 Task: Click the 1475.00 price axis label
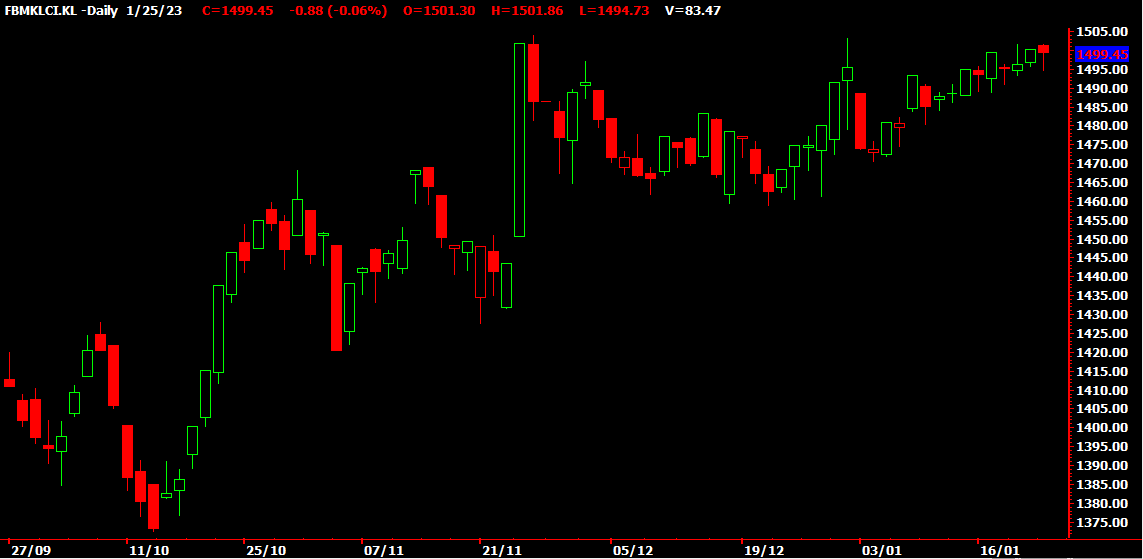(x=1103, y=146)
